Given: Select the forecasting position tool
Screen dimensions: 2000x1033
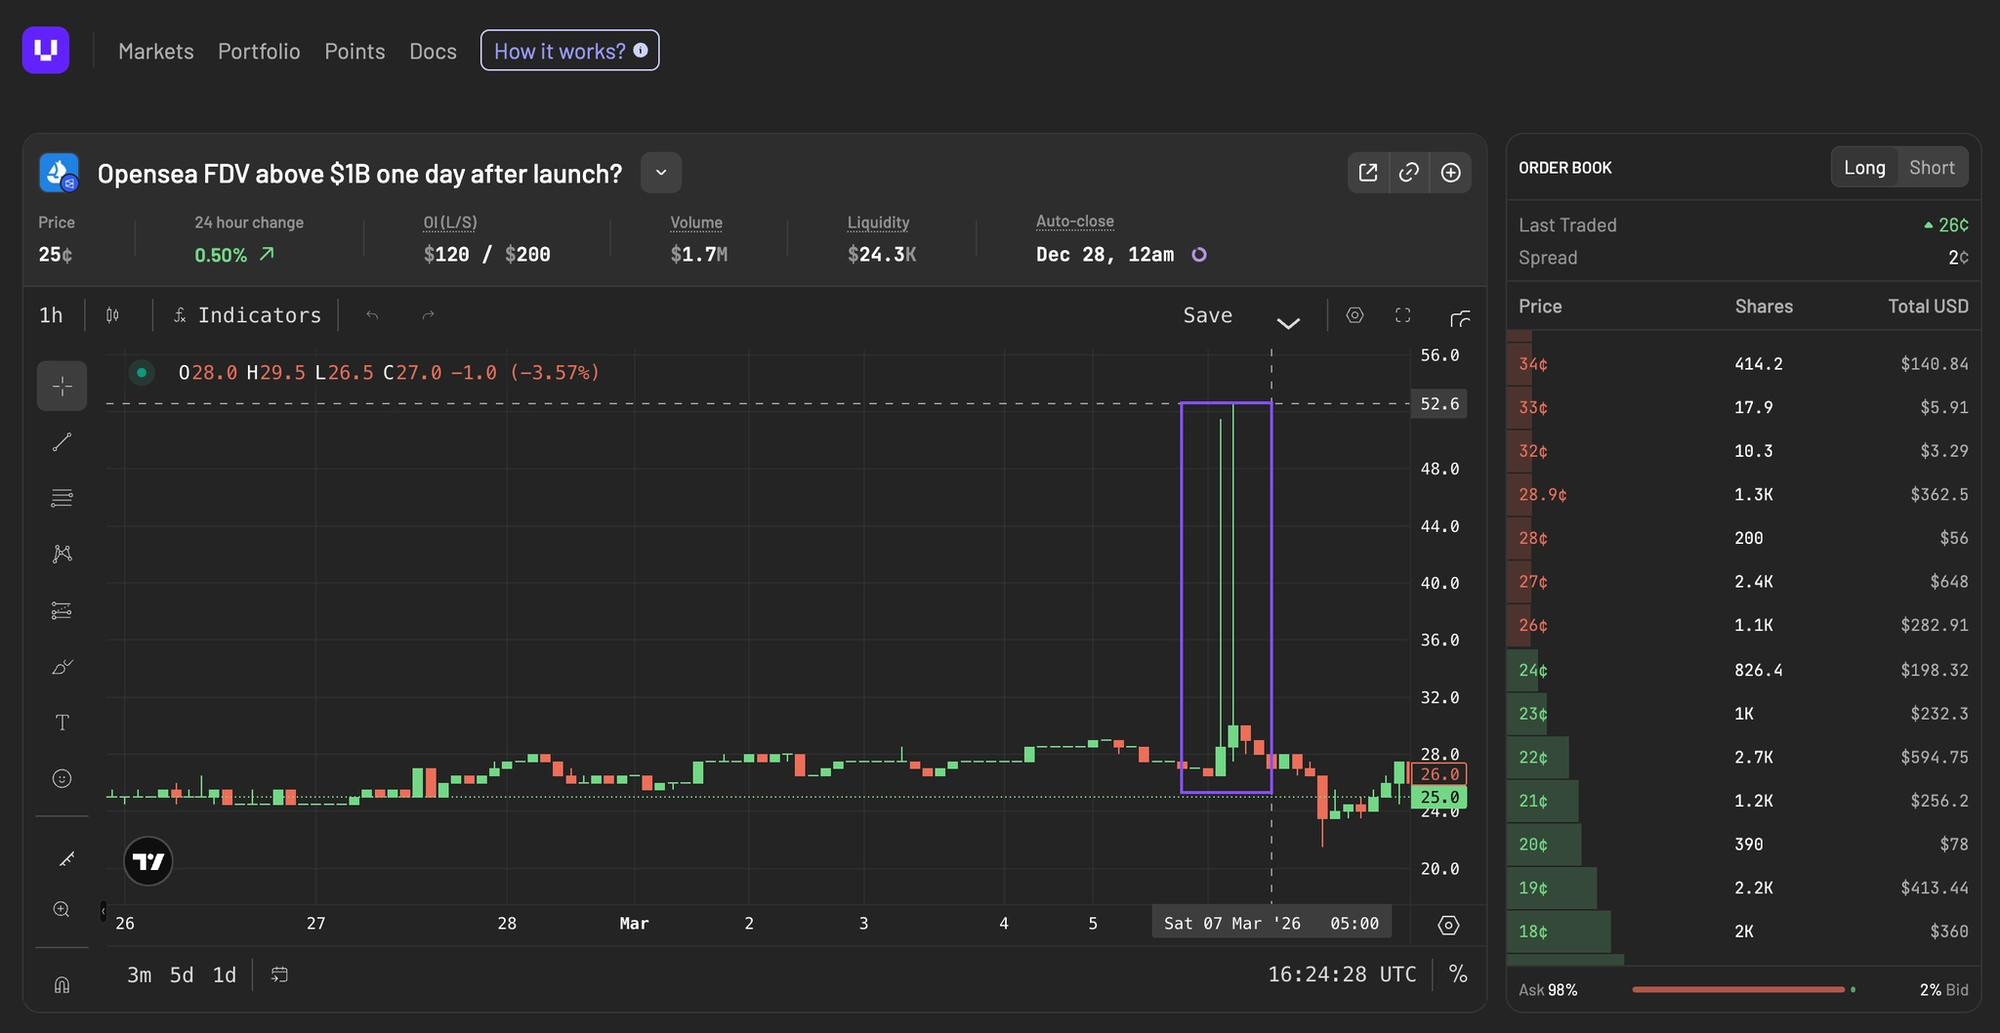Looking at the screenshot, I should 62,610.
